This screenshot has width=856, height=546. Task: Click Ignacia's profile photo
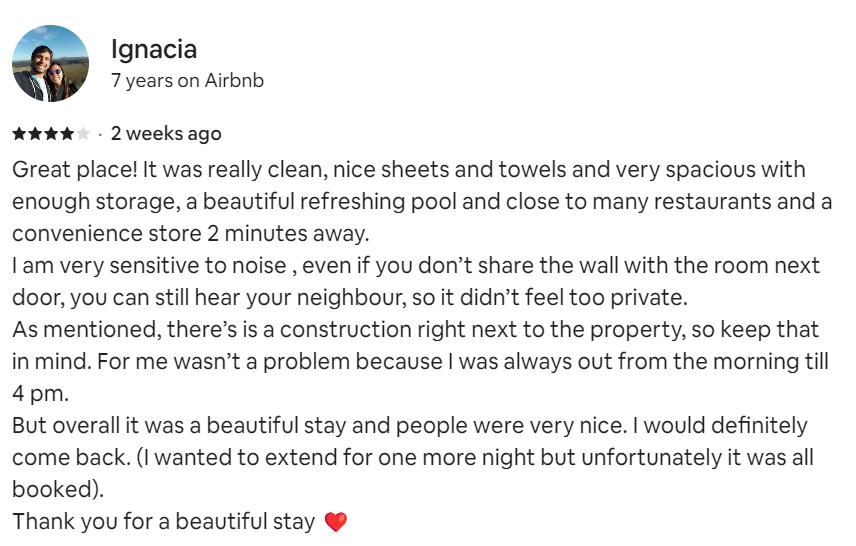pos(50,63)
